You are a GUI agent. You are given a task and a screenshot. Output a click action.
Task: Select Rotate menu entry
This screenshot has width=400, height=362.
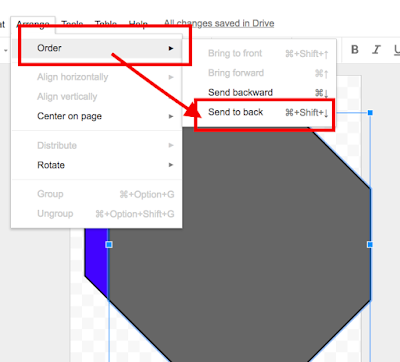tap(97, 165)
